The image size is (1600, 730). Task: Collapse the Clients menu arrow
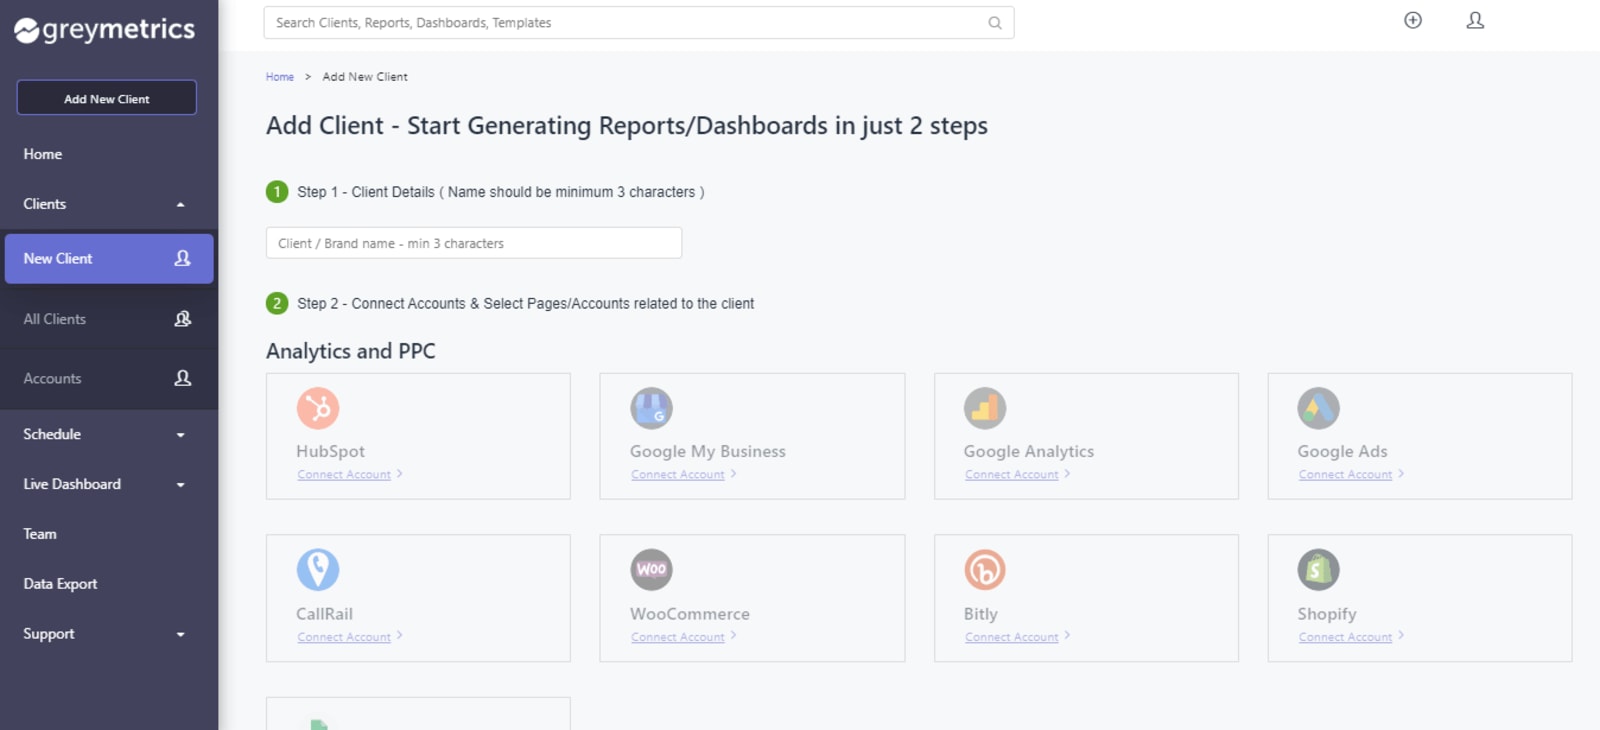pos(181,205)
